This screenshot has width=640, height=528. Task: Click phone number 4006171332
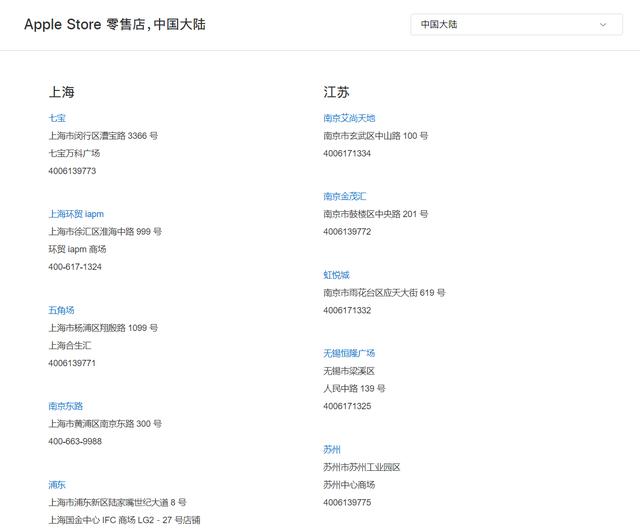click(x=347, y=310)
